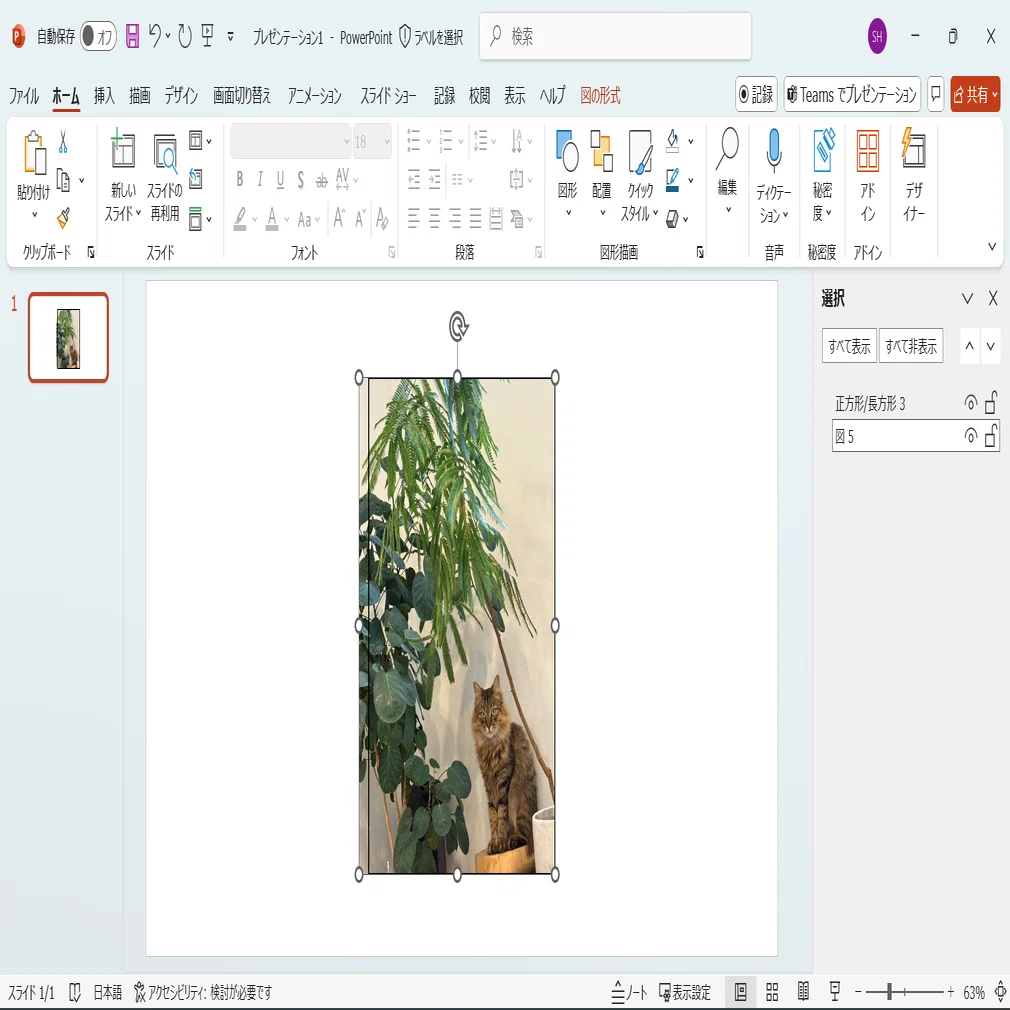The height and width of the screenshot is (1010, 1010).
Task: Undo the last action
Action: (x=155, y=36)
